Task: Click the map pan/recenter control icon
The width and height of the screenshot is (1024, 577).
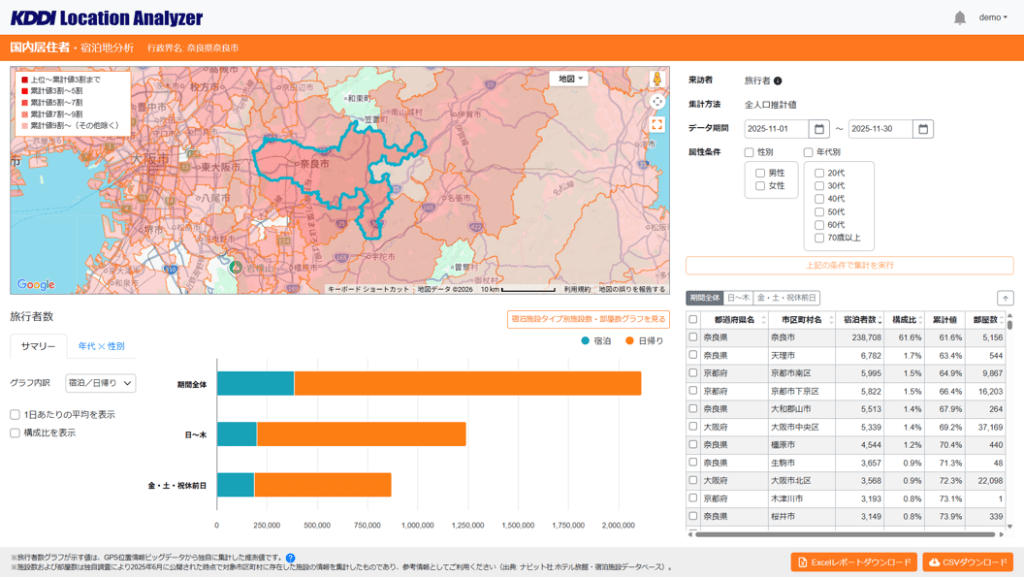Action: click(x=657, y=101)
